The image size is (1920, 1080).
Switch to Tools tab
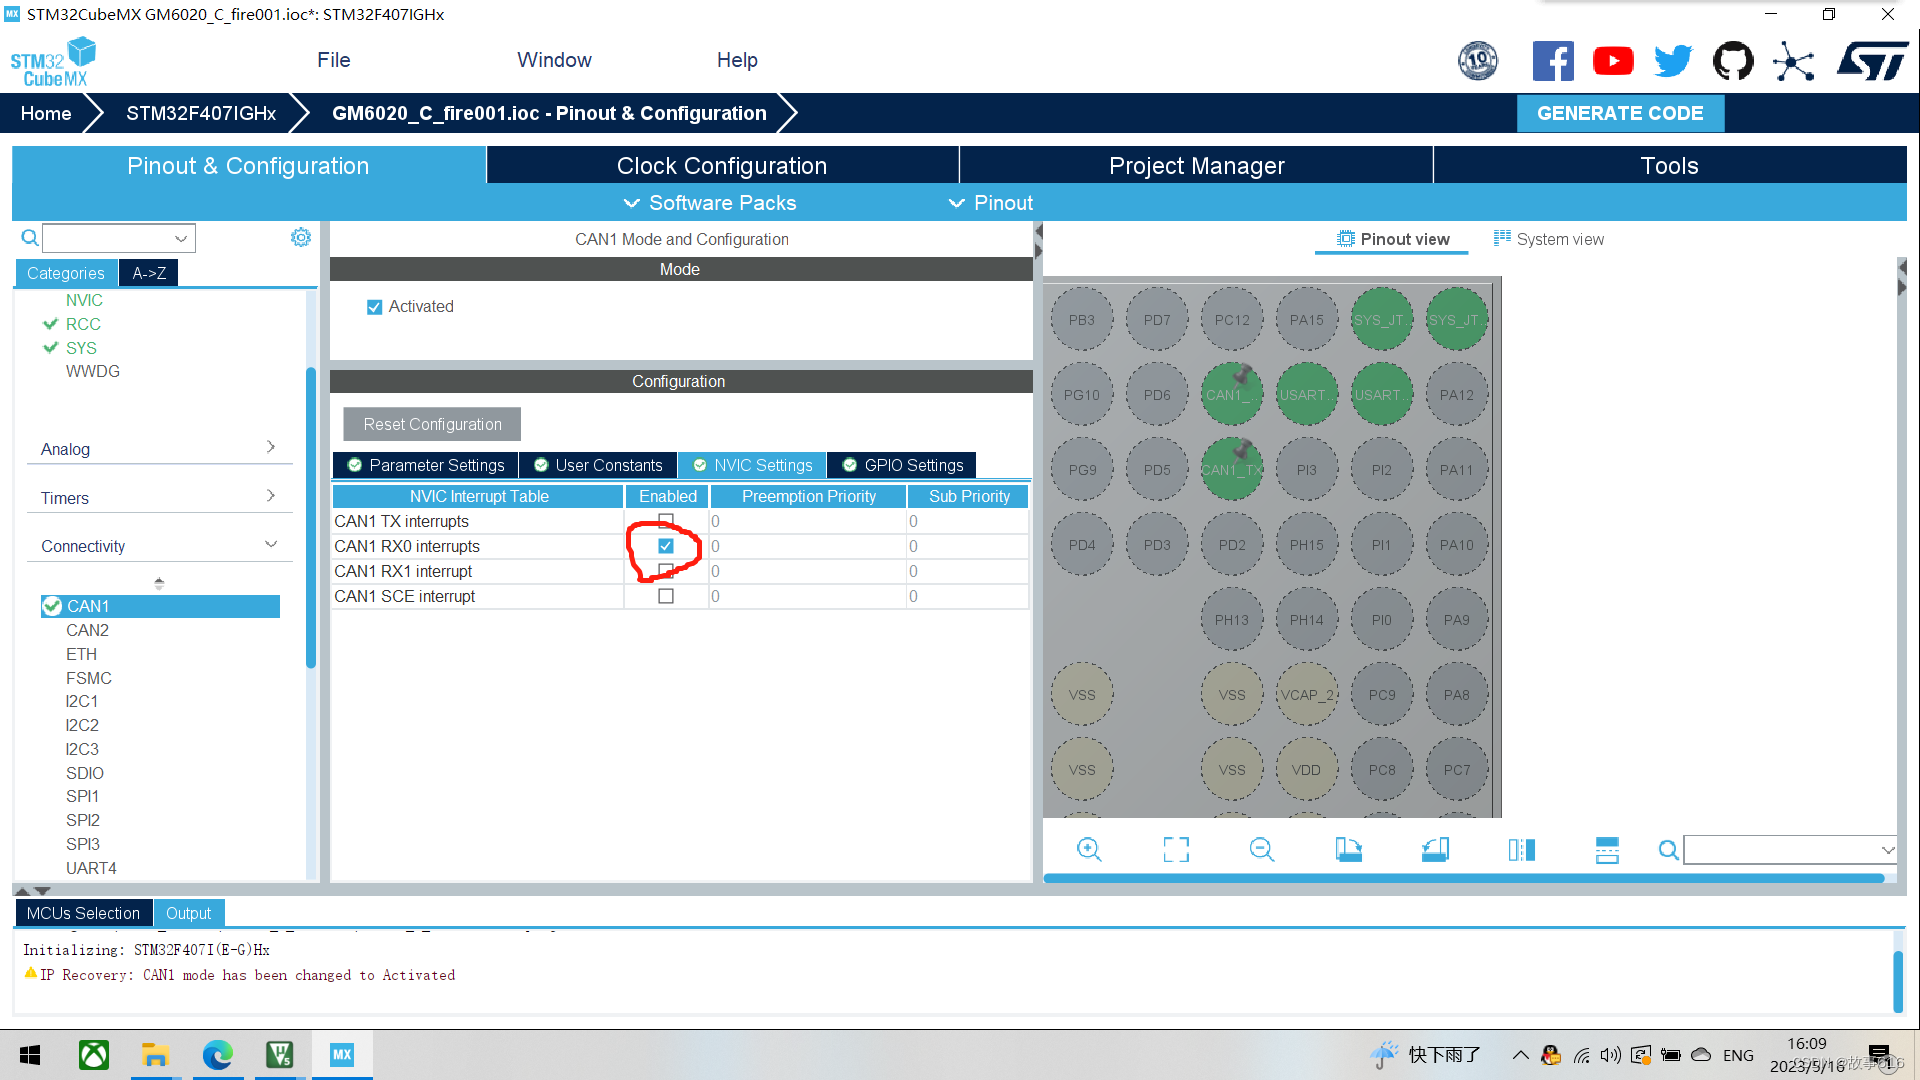point(1670,165)
